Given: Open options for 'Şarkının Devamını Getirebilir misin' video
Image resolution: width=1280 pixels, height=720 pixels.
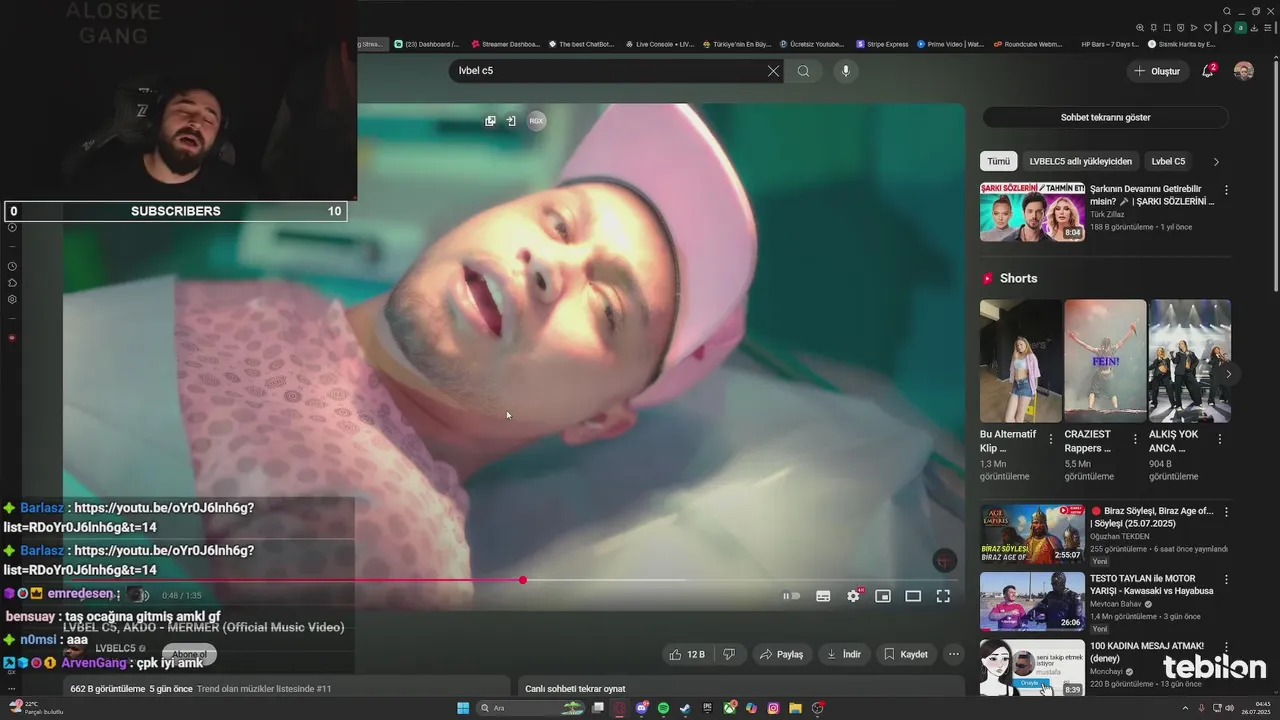Looking at the screenshot, I should (1227, 190).
